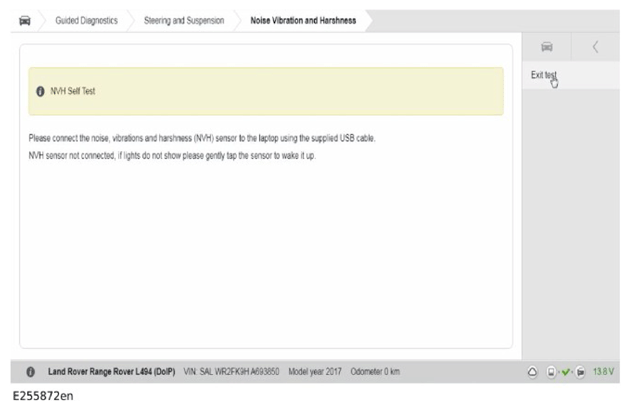Collapse the side panel with chevron arrow
This screenshot has width=630, height=410.
595,47
